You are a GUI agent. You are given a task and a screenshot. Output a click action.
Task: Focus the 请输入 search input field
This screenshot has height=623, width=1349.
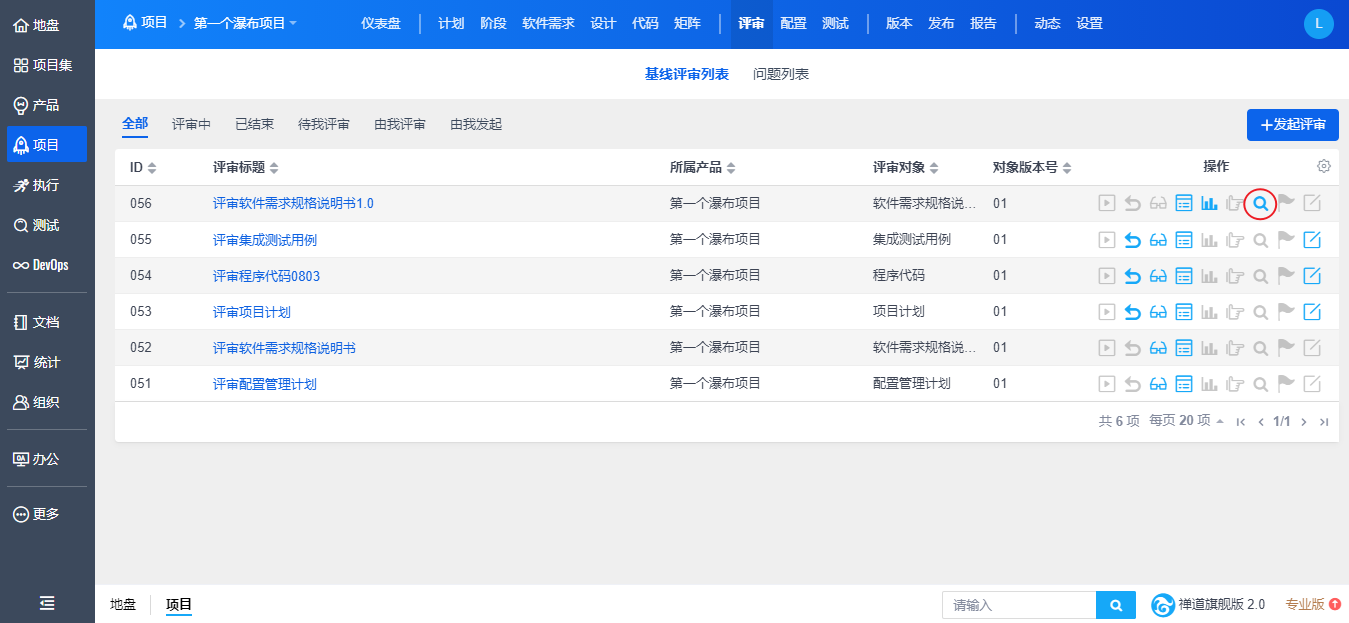click(1018, 605)
